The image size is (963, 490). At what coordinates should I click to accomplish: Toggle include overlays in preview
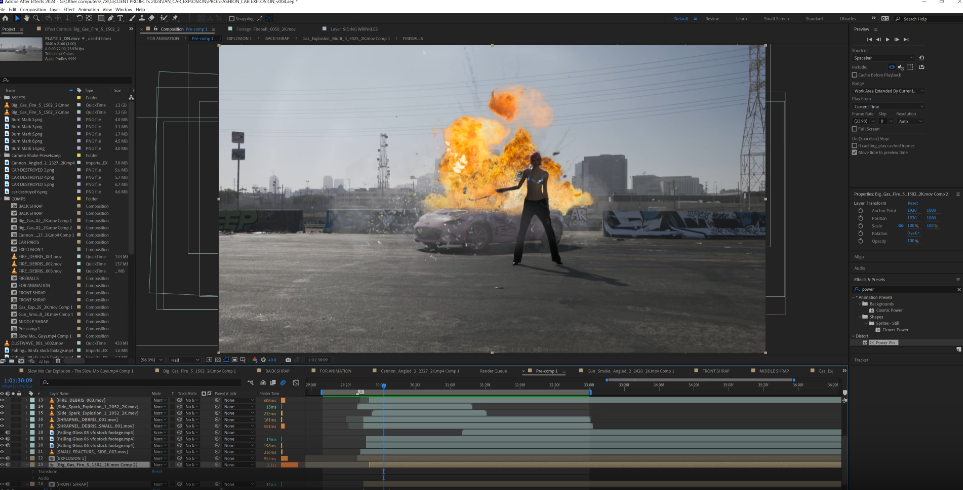pos(910,67)
